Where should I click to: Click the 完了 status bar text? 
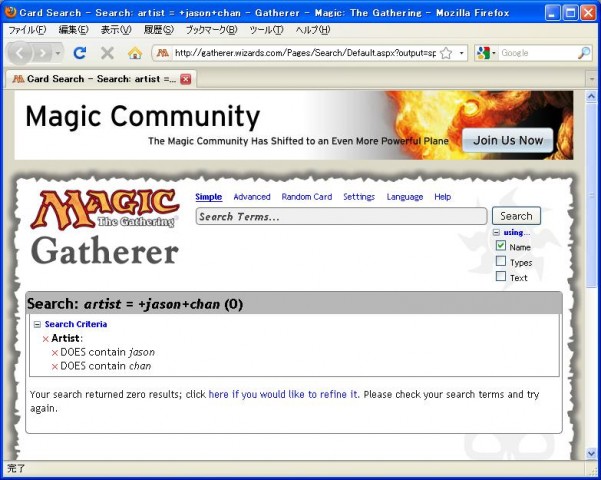[16, 468]
